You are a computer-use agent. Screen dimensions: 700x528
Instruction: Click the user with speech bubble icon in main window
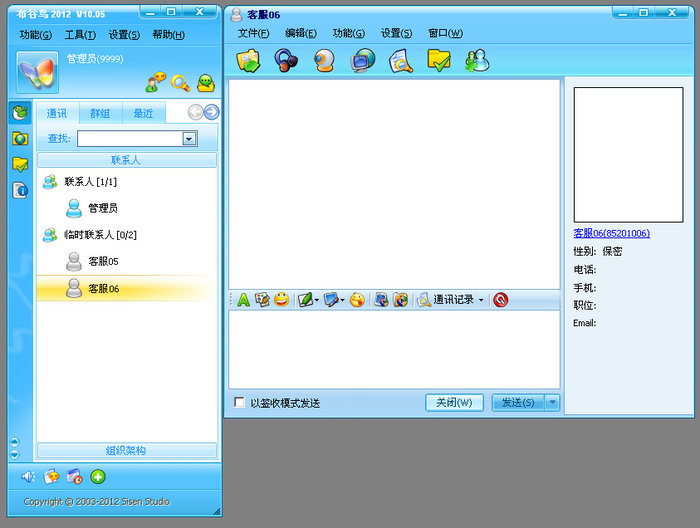[x=155, y=83]
